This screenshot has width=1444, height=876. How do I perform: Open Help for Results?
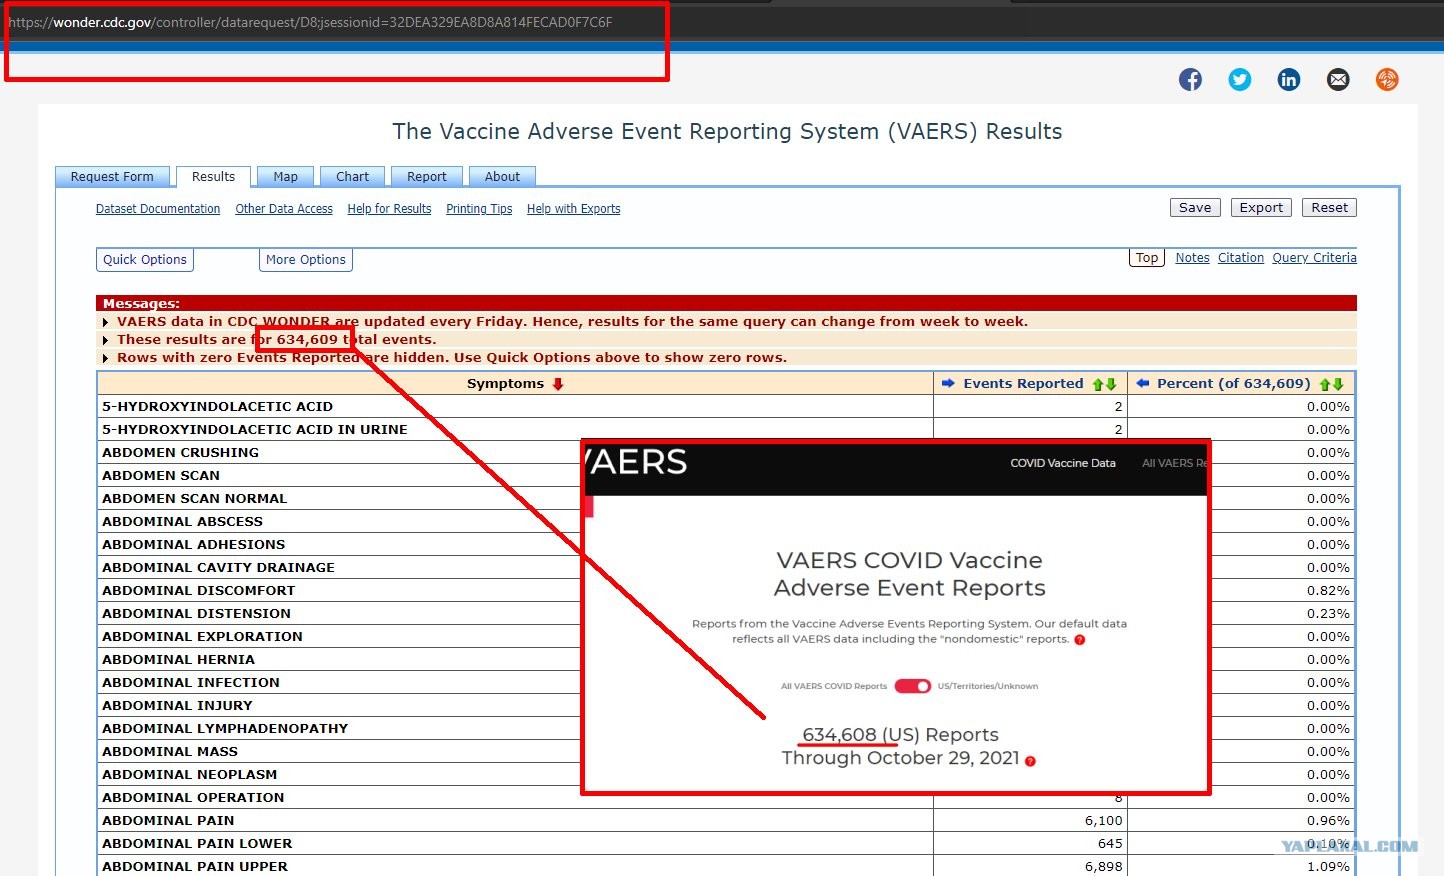[389, 209]
